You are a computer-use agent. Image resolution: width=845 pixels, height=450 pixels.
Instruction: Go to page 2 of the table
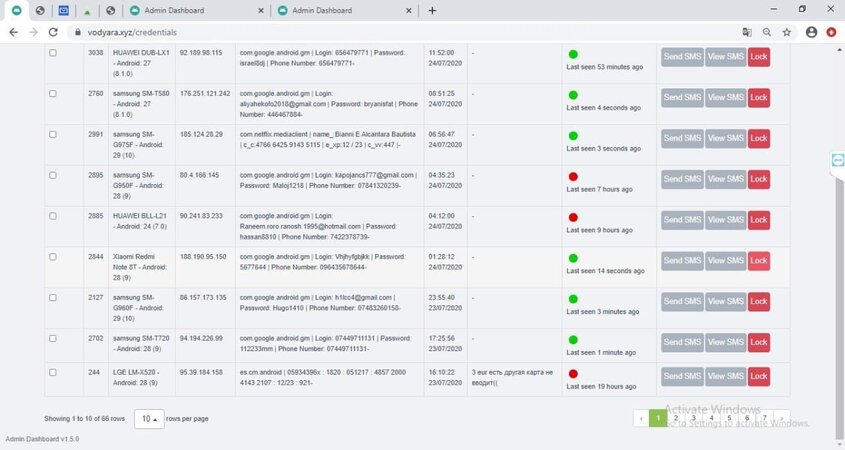coord(676,418)
